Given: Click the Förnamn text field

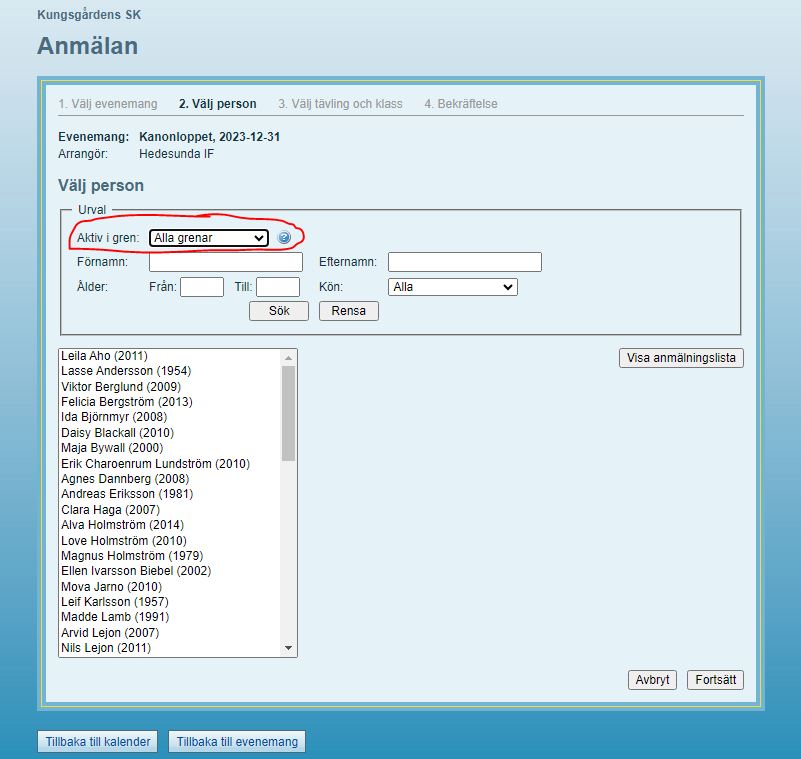Looking at the screenshot, I should (x=225, y=262).
